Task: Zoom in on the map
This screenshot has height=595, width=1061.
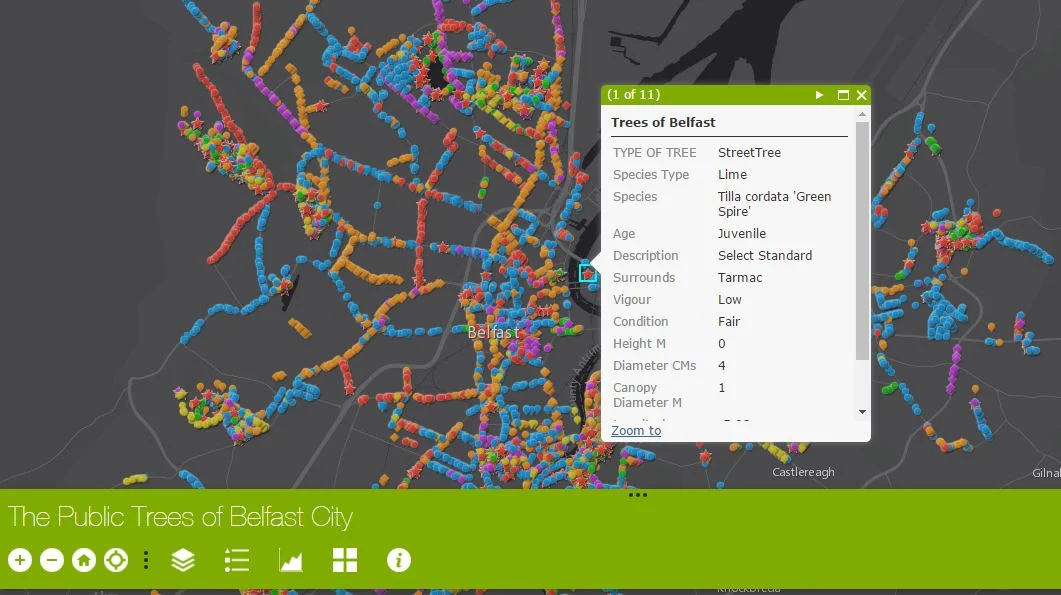Action: pos(20,560)
